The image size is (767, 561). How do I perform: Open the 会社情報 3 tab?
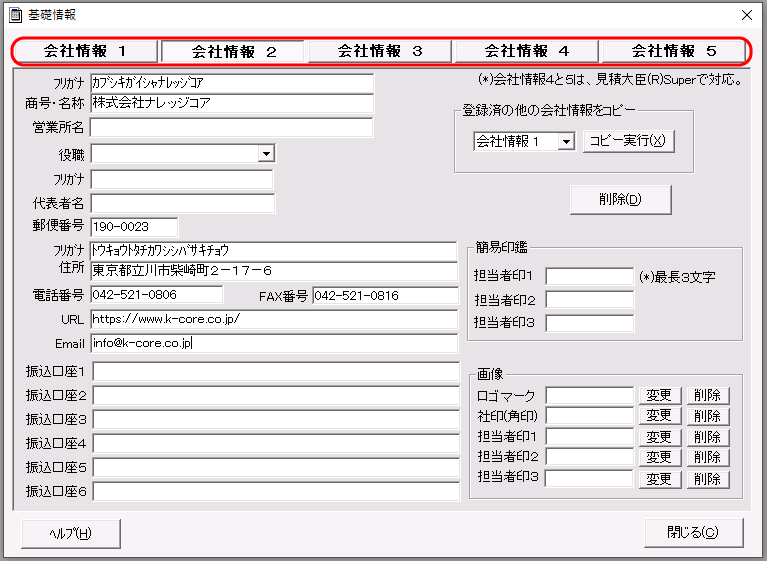(379, 51)
